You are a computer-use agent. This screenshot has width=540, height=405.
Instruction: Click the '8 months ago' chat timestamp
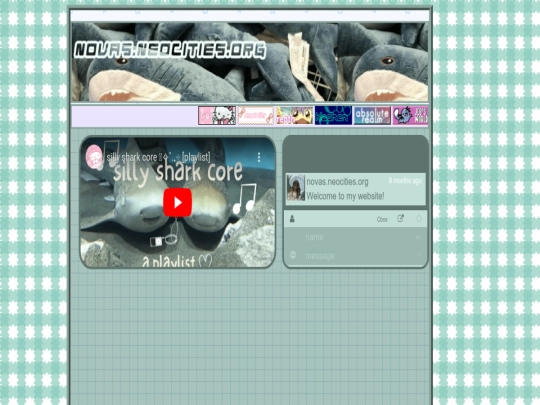pos(405,180)
